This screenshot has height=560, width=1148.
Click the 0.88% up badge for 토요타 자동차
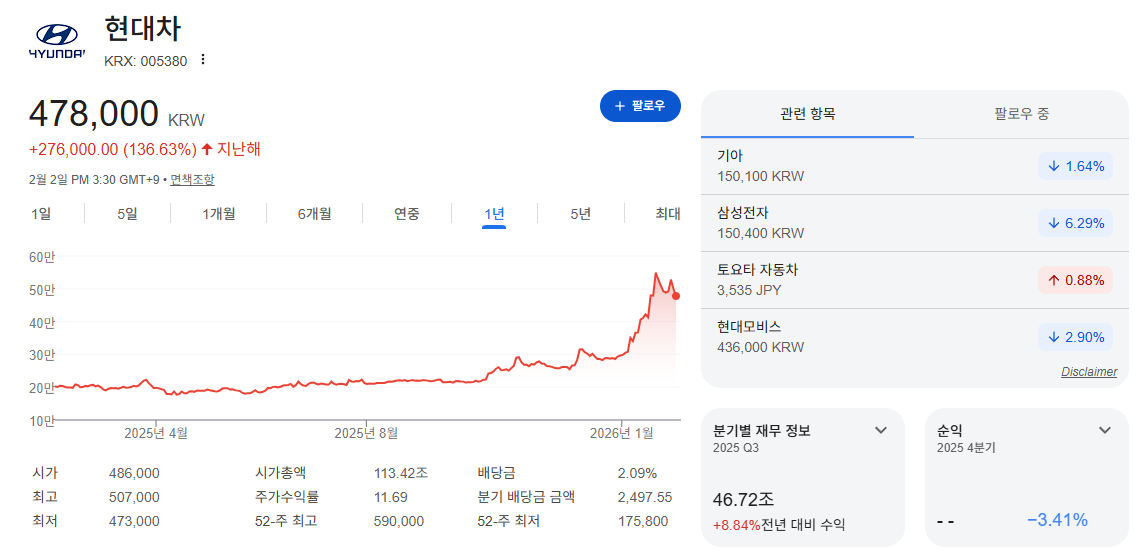[x=1076, y=280]
